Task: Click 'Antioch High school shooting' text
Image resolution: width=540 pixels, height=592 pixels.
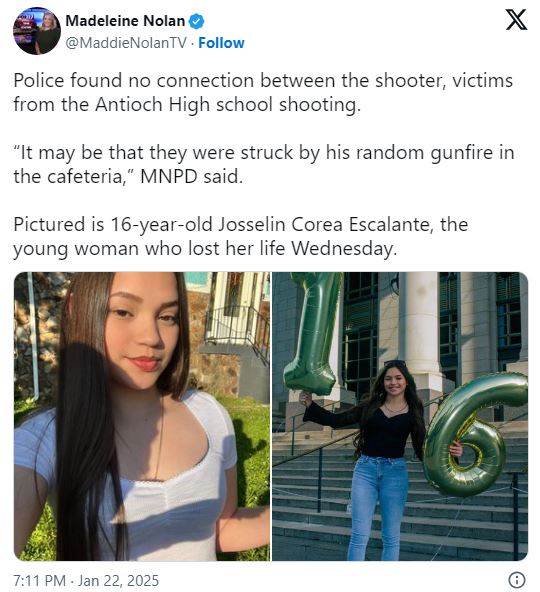Action: click(x=228, y=105)
